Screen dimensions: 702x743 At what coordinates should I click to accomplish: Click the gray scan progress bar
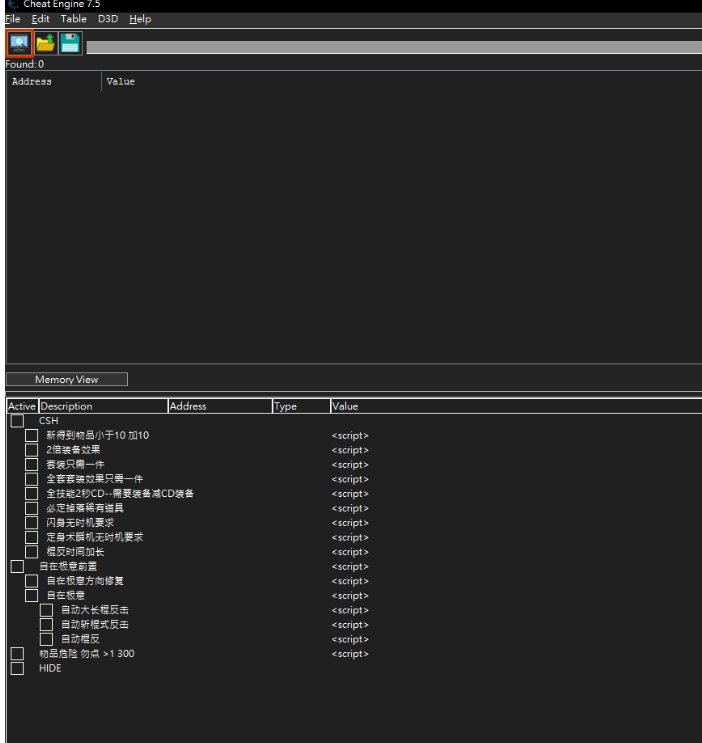[x=392, y=47]
